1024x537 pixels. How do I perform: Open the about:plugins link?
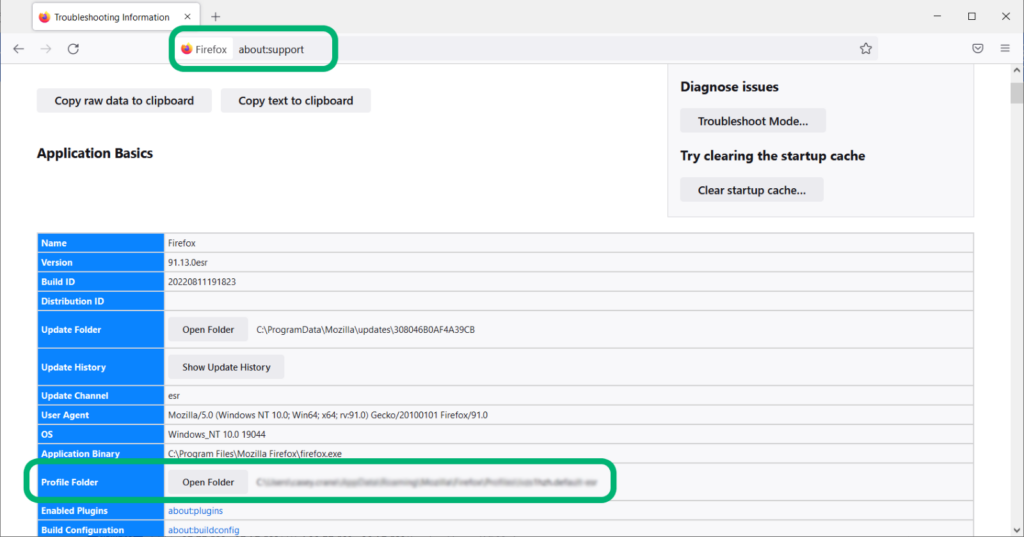point(195,511)
